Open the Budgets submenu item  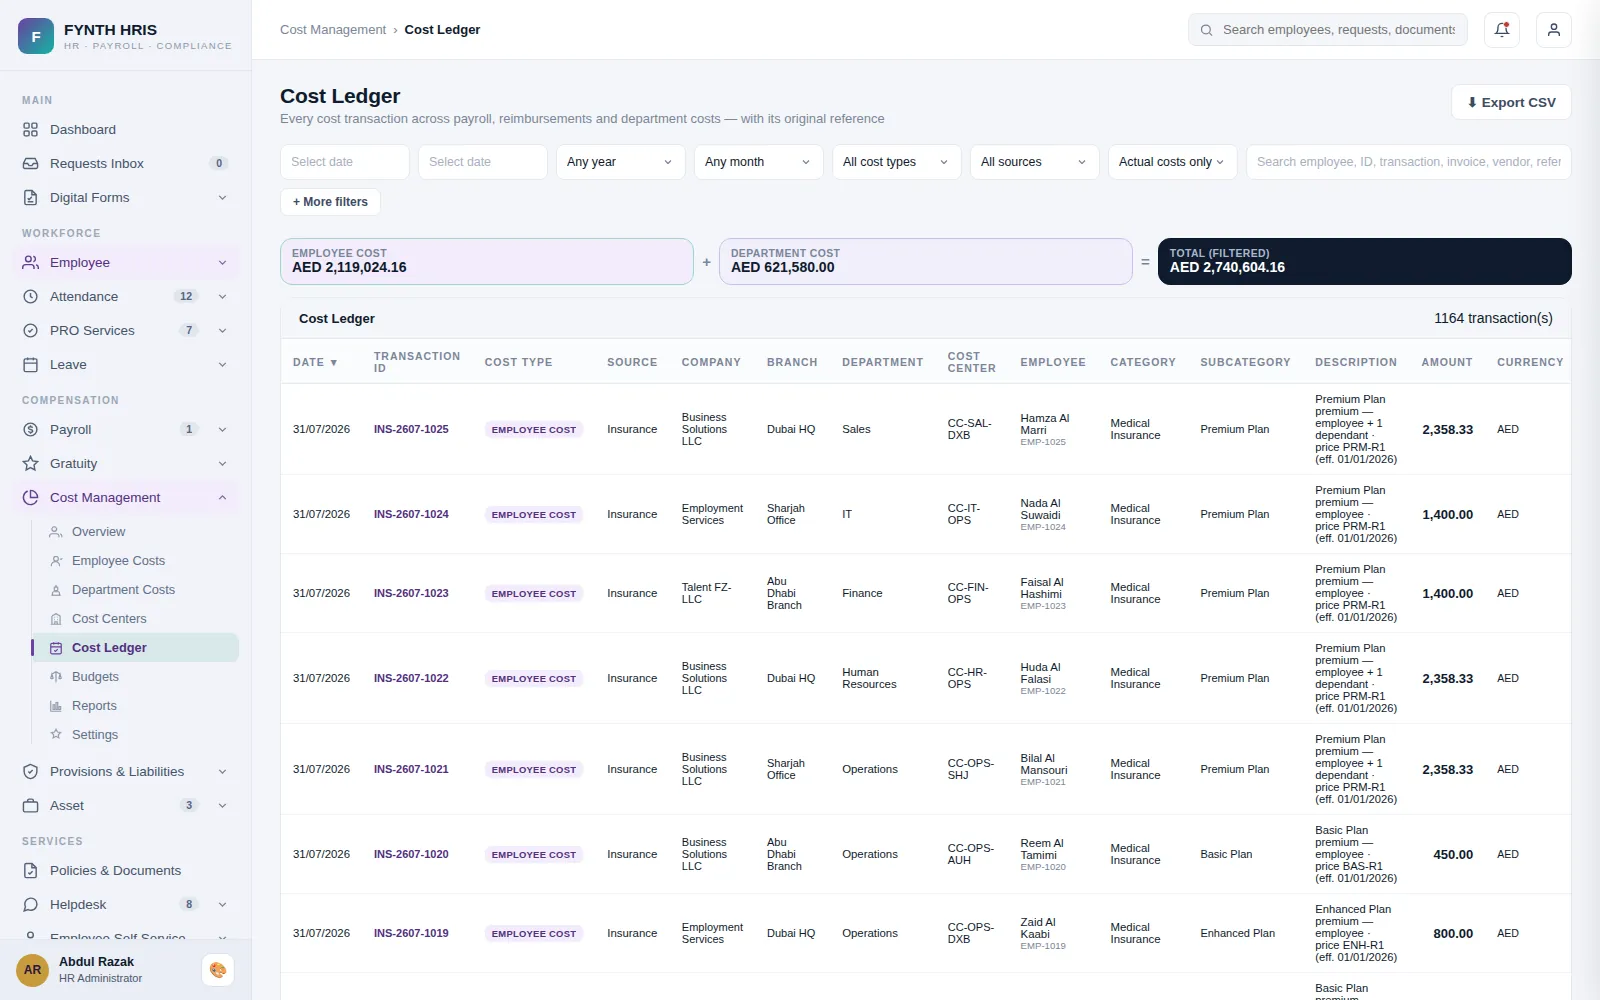(x=134, y=677)
